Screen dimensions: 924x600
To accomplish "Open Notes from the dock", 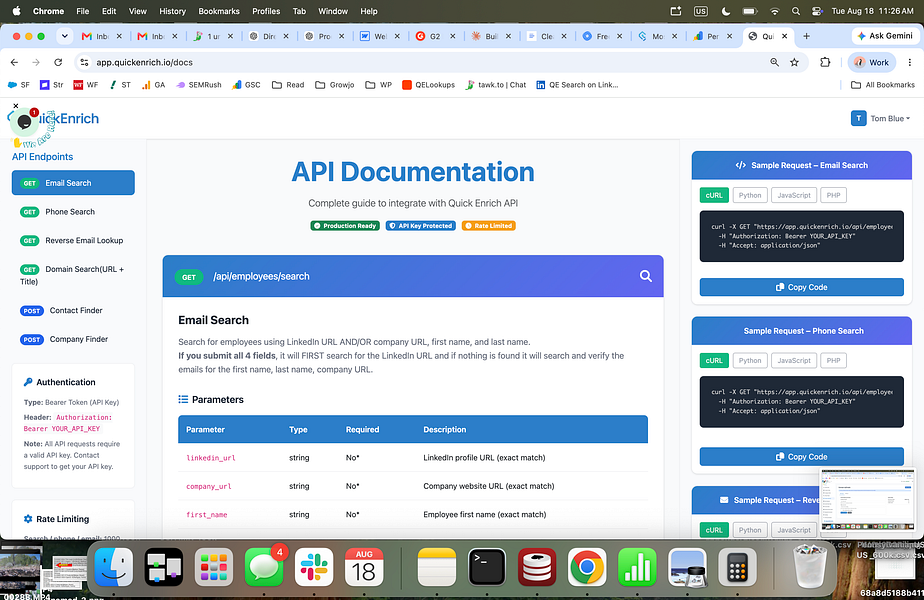I will pos(437,567).
